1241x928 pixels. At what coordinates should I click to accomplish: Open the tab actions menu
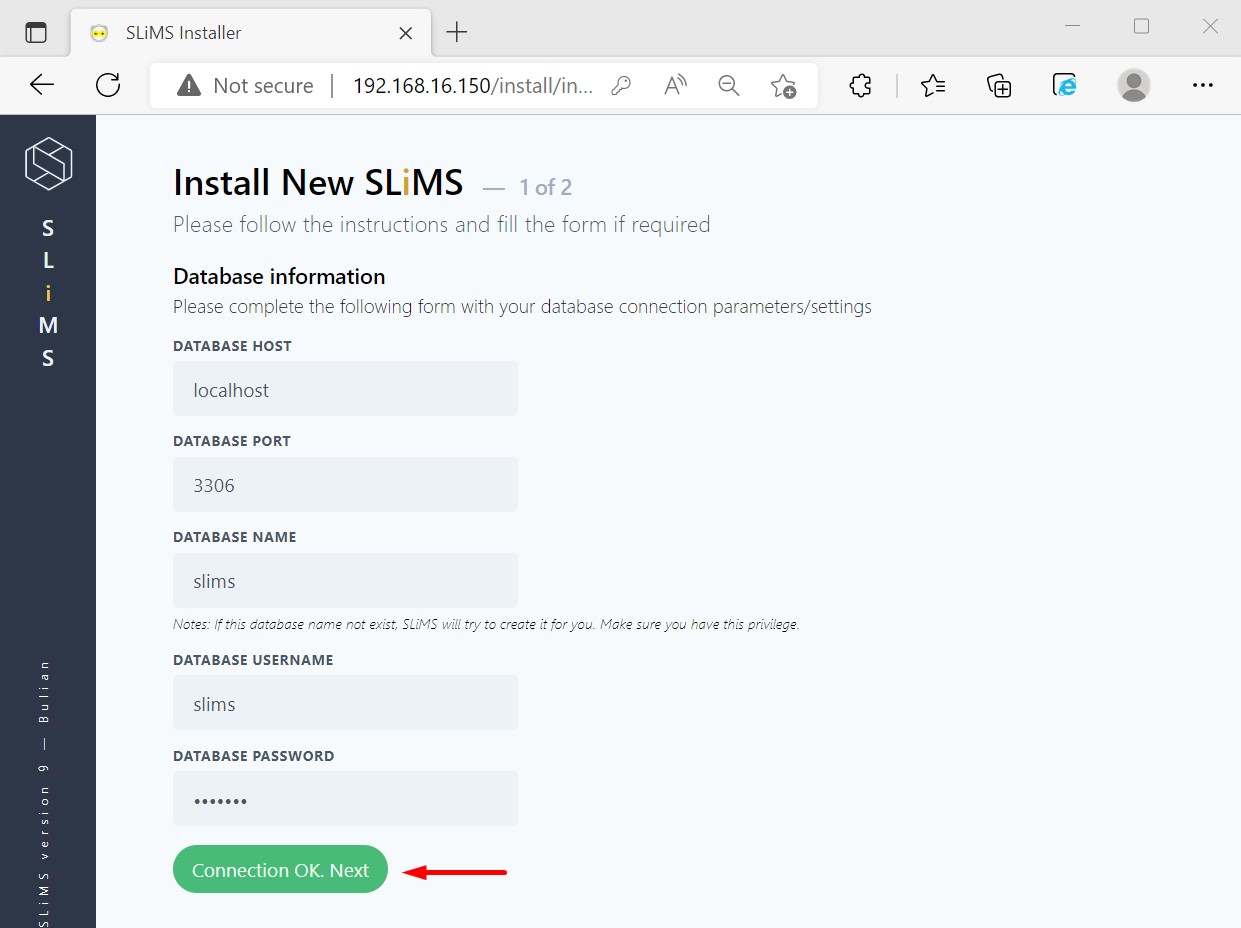point(36,32)
